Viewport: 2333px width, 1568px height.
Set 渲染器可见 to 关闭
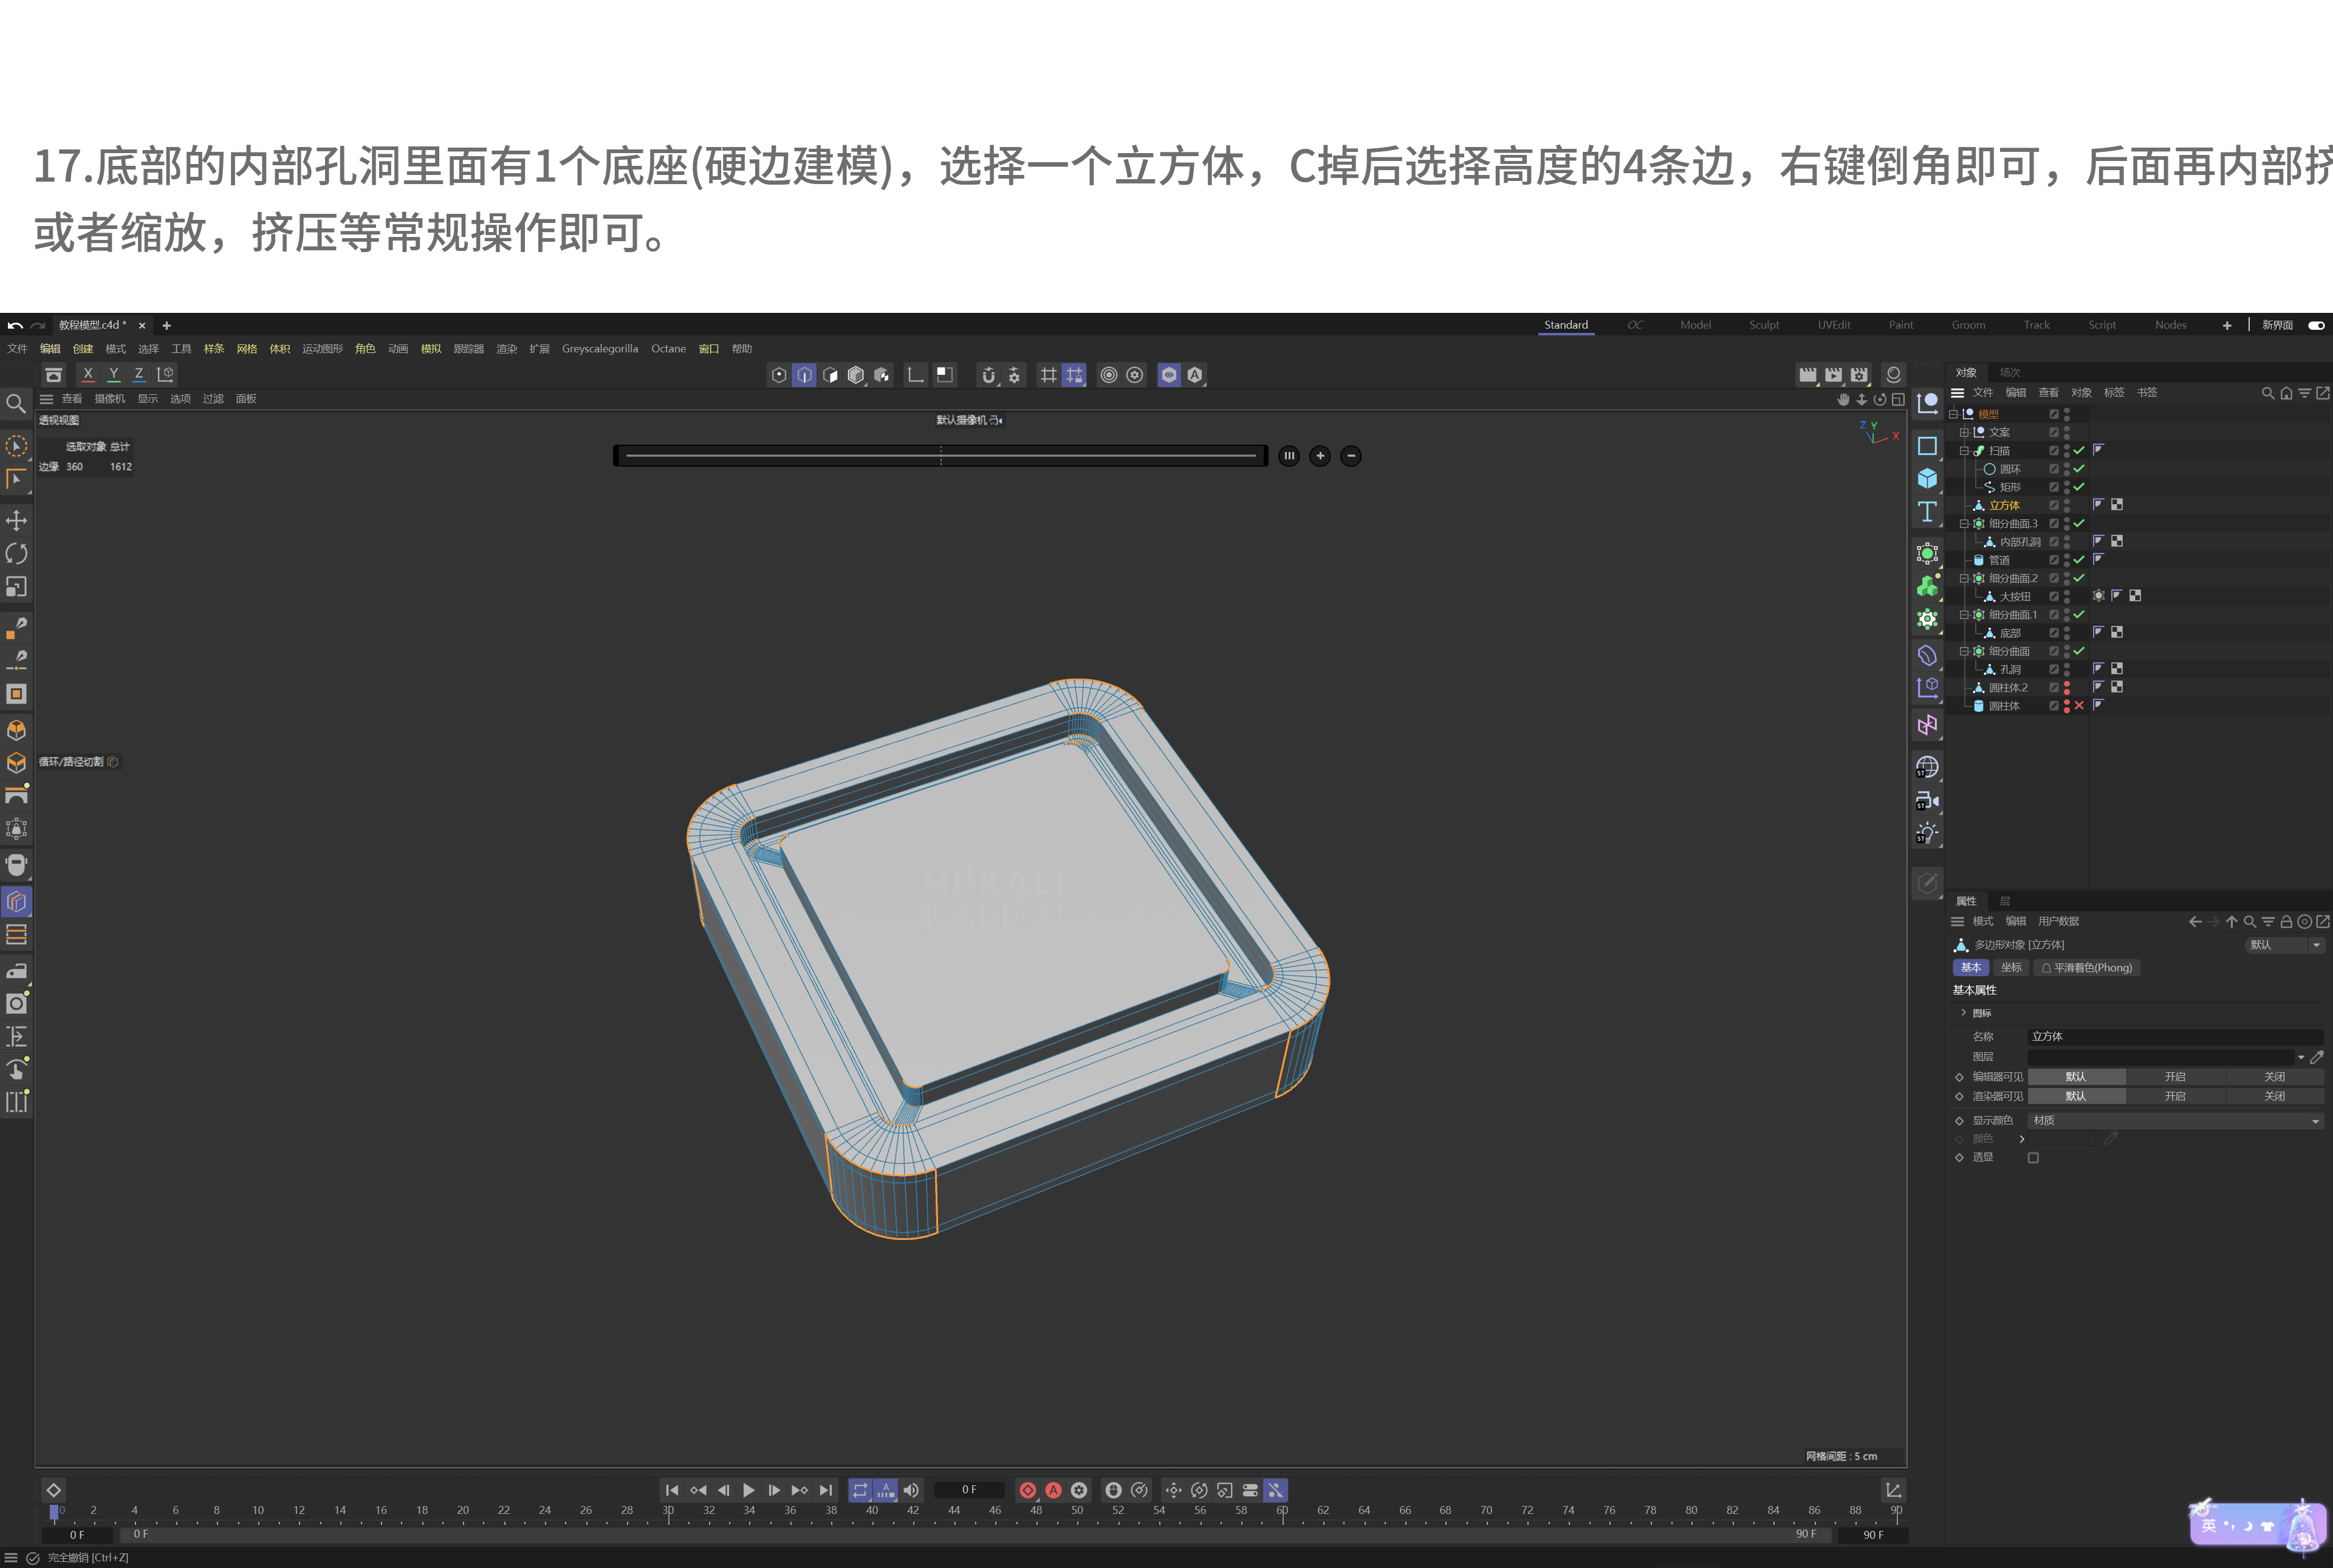coord(2274,1096)
